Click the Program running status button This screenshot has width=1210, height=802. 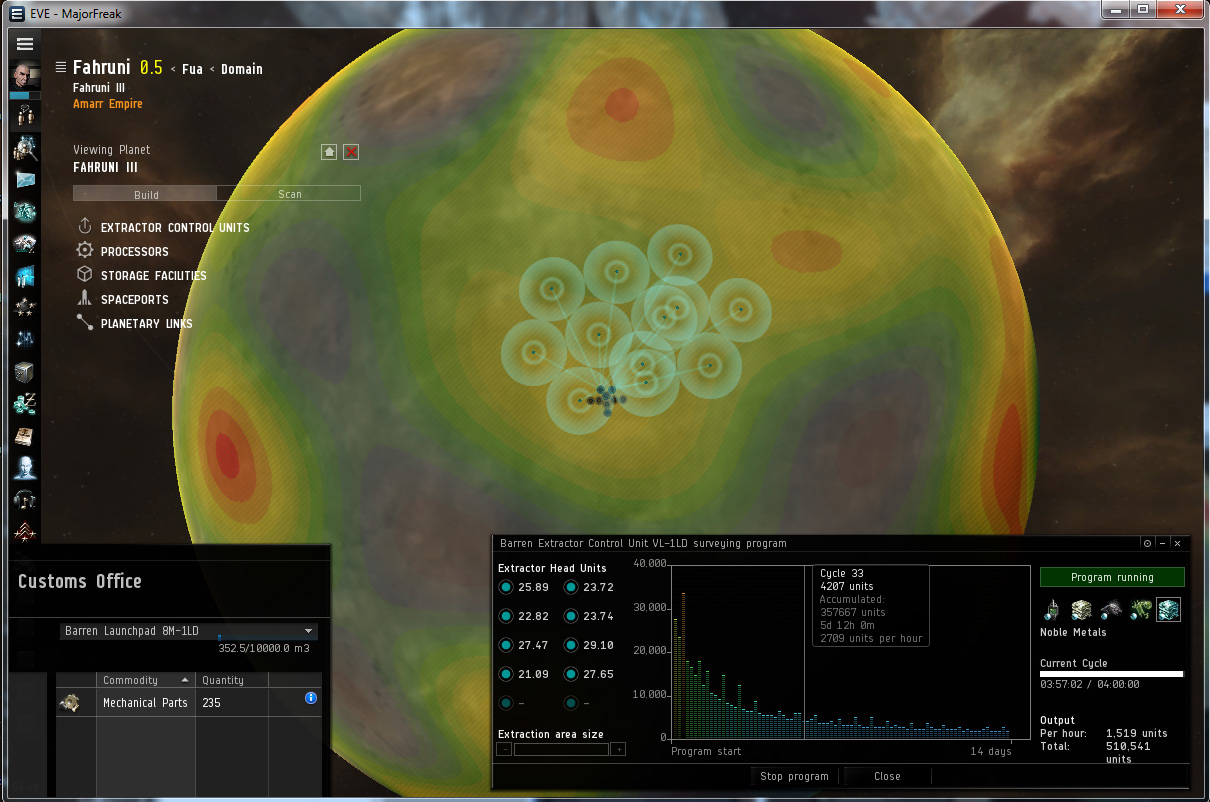pos(1112,577)
